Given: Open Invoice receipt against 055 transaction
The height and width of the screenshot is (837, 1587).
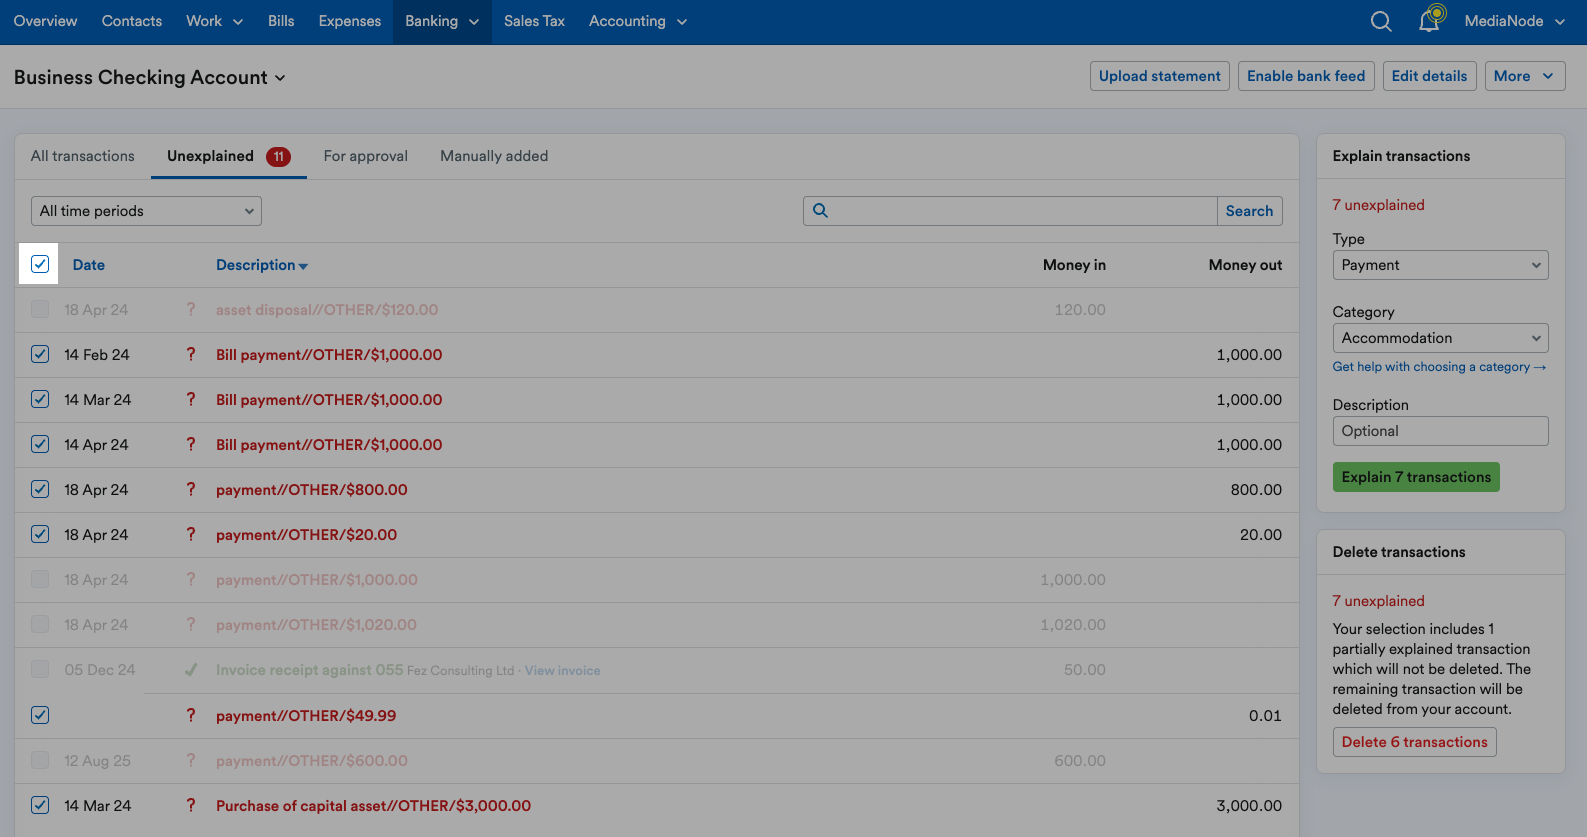Looking at the screenshot, I should (310, 670).
